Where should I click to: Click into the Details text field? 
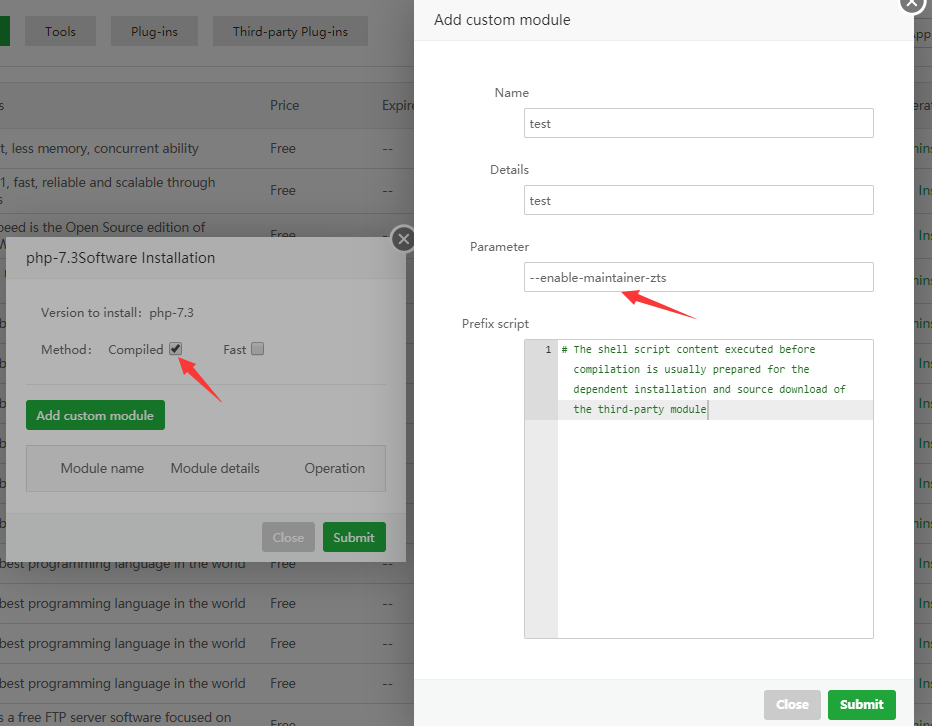pyautogui.click(x=698, y=200)
